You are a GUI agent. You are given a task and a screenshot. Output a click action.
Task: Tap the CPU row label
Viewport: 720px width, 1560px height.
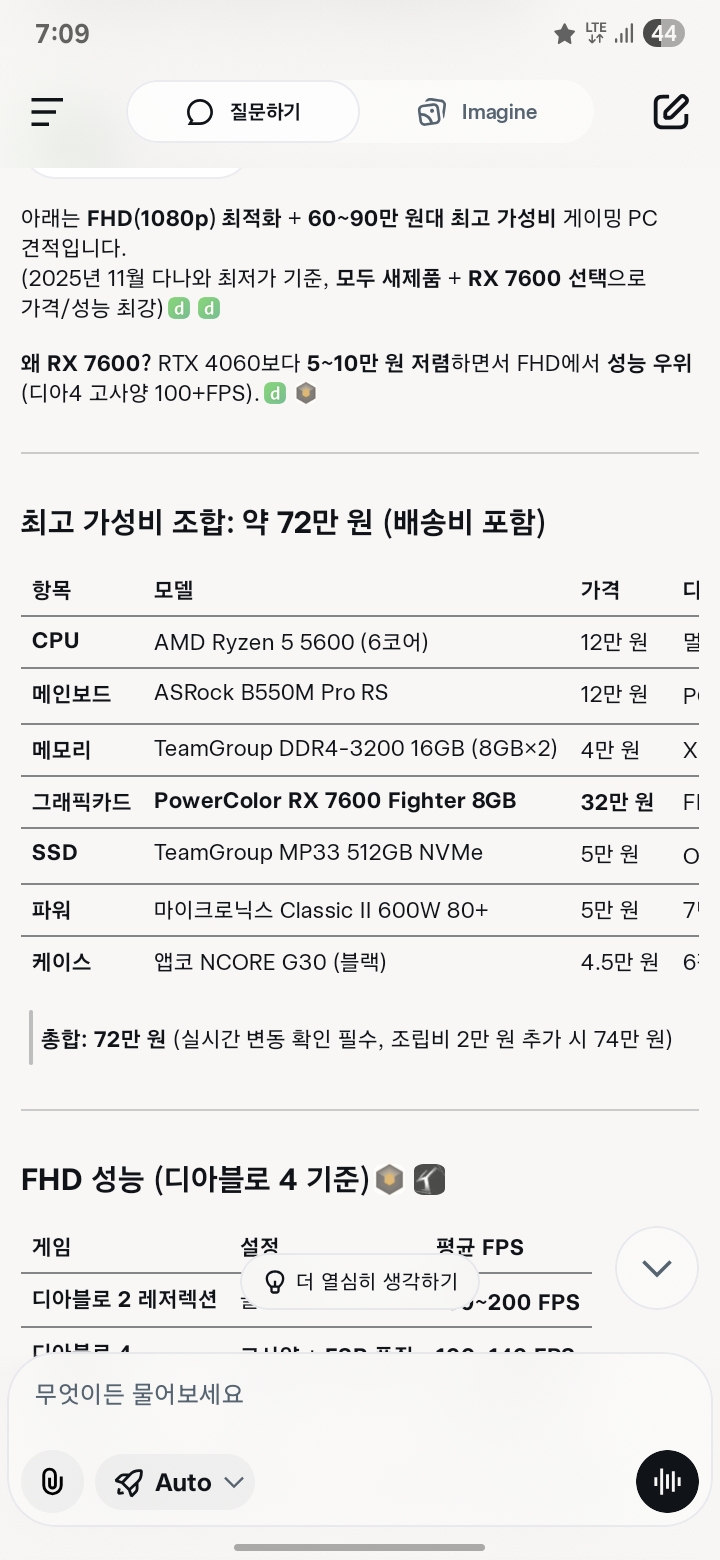pos(55,641)
